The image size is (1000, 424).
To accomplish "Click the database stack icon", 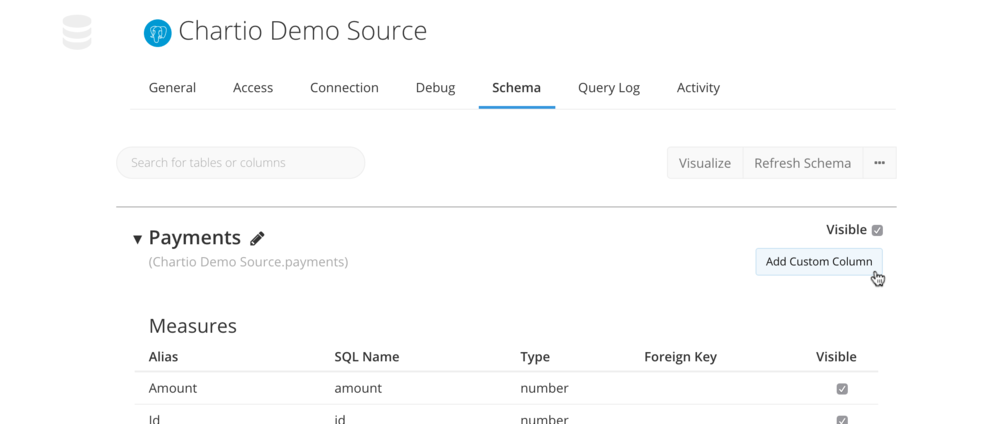I will click(77, 32).
